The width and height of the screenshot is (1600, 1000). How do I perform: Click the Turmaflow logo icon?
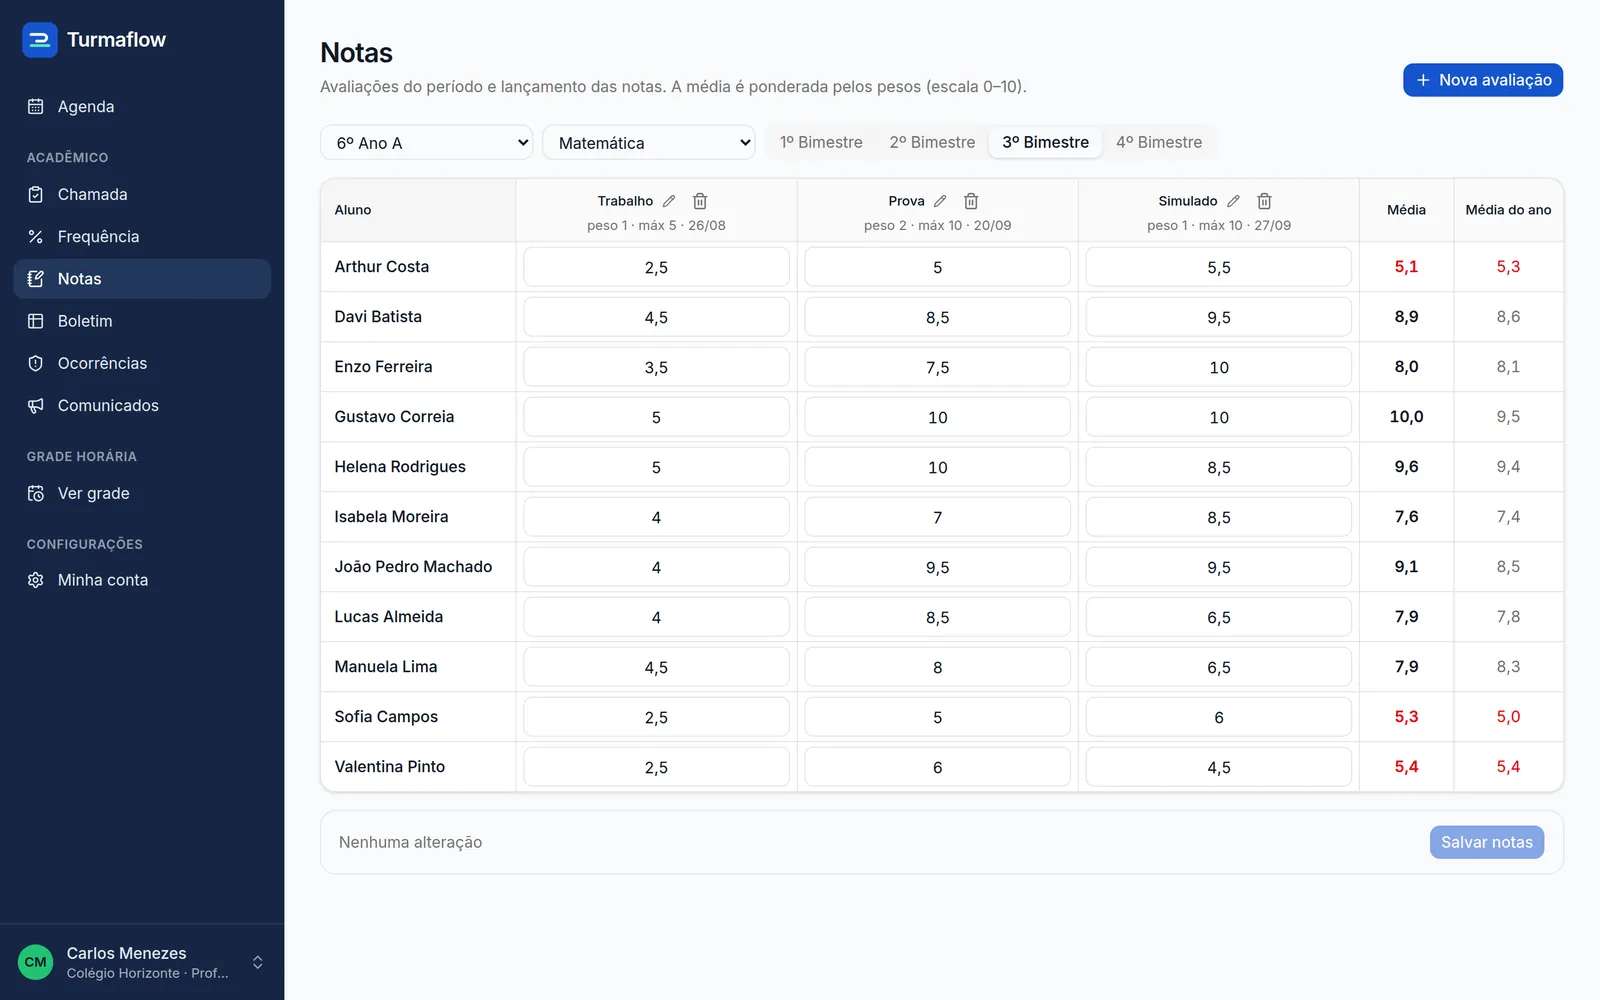point(40,40)
